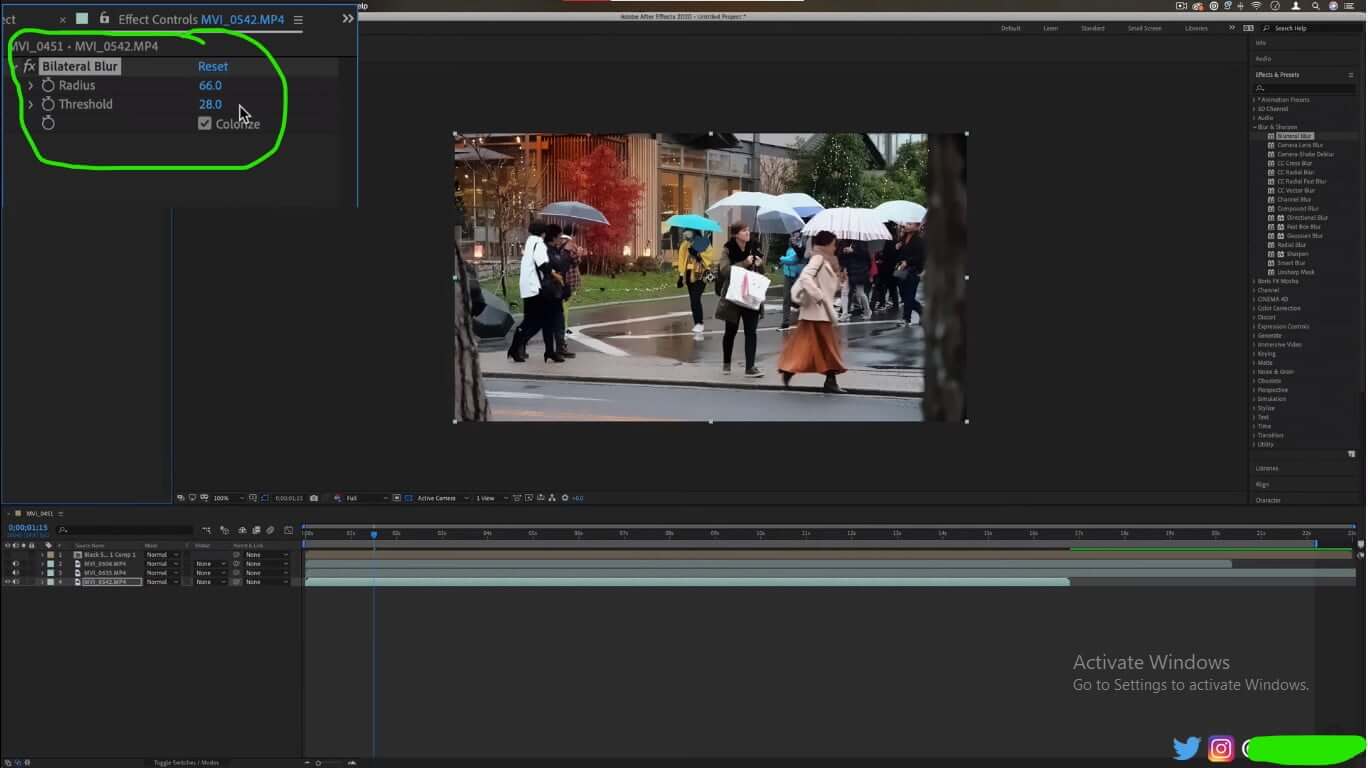Image resolution: width=1368 pixels, height=768 pixels.
Task: Toggle the Radius stopwatch keyframe icon
Action: point(48,86)
